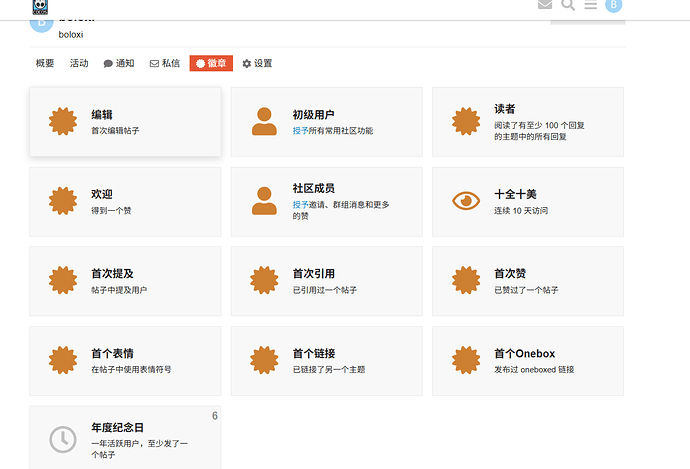Click the boloxi username text
690x469 pixels.
(71, 34)
